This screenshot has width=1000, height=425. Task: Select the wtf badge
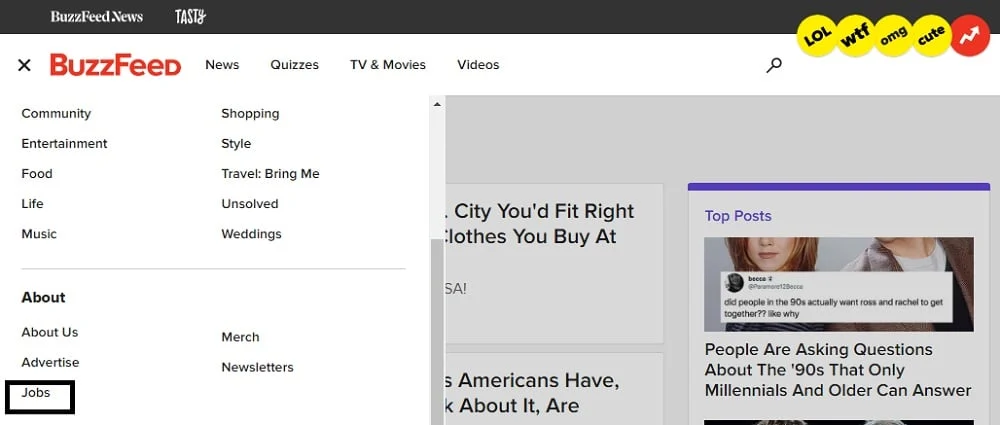pyautogui.click(x=855, y=38)
